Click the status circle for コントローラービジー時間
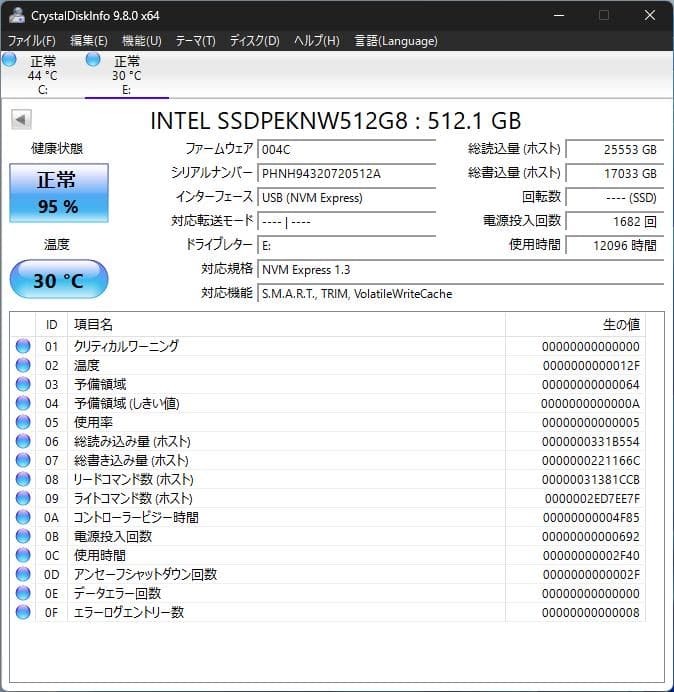The width and height of the screenshot is (674, 692). [x=23, y=517]
